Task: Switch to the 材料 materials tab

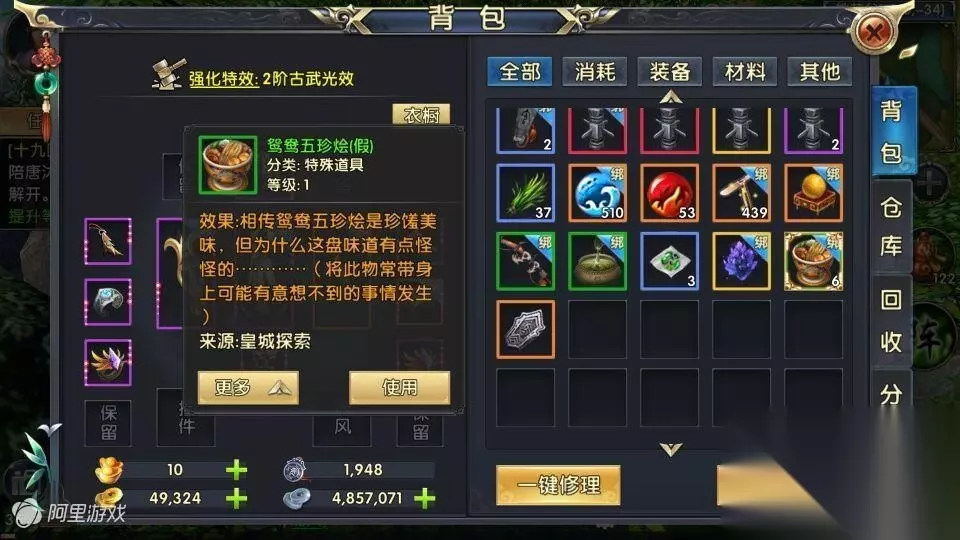Action: tap(745, 72)
